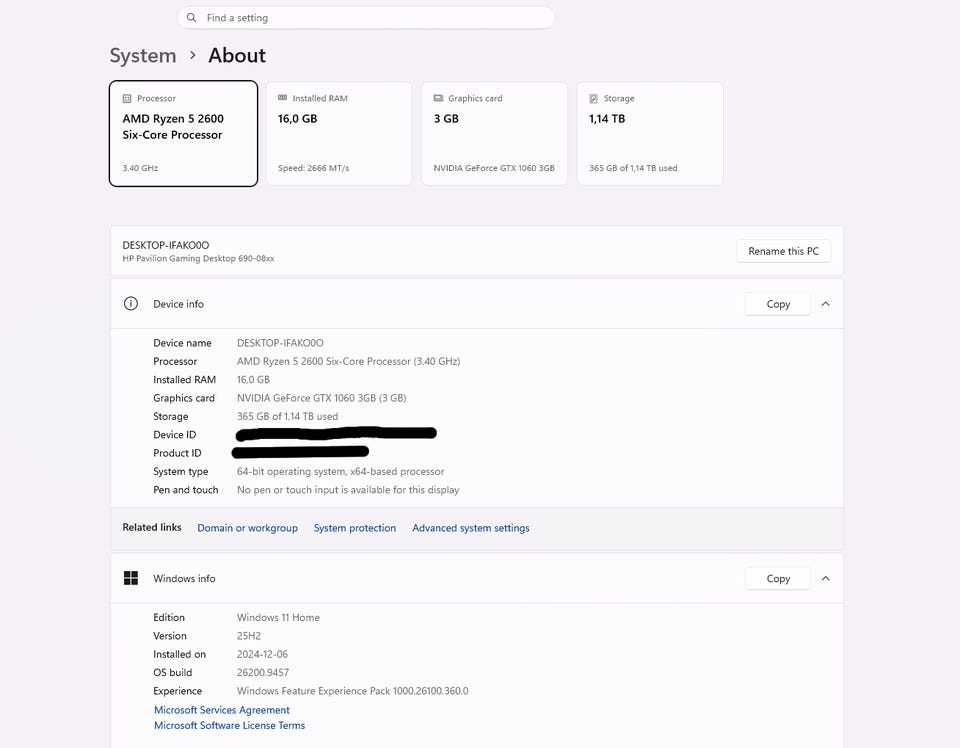Click the Installed RAM 16,0 GB row value

[x=253, y=380]
